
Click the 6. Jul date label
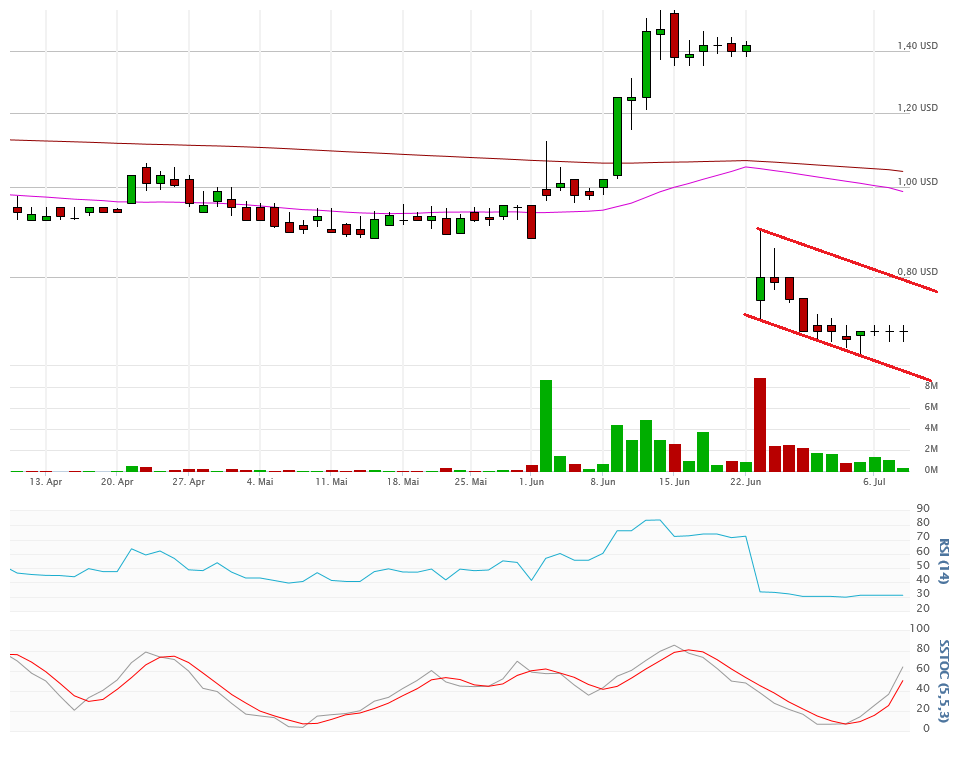874,482
